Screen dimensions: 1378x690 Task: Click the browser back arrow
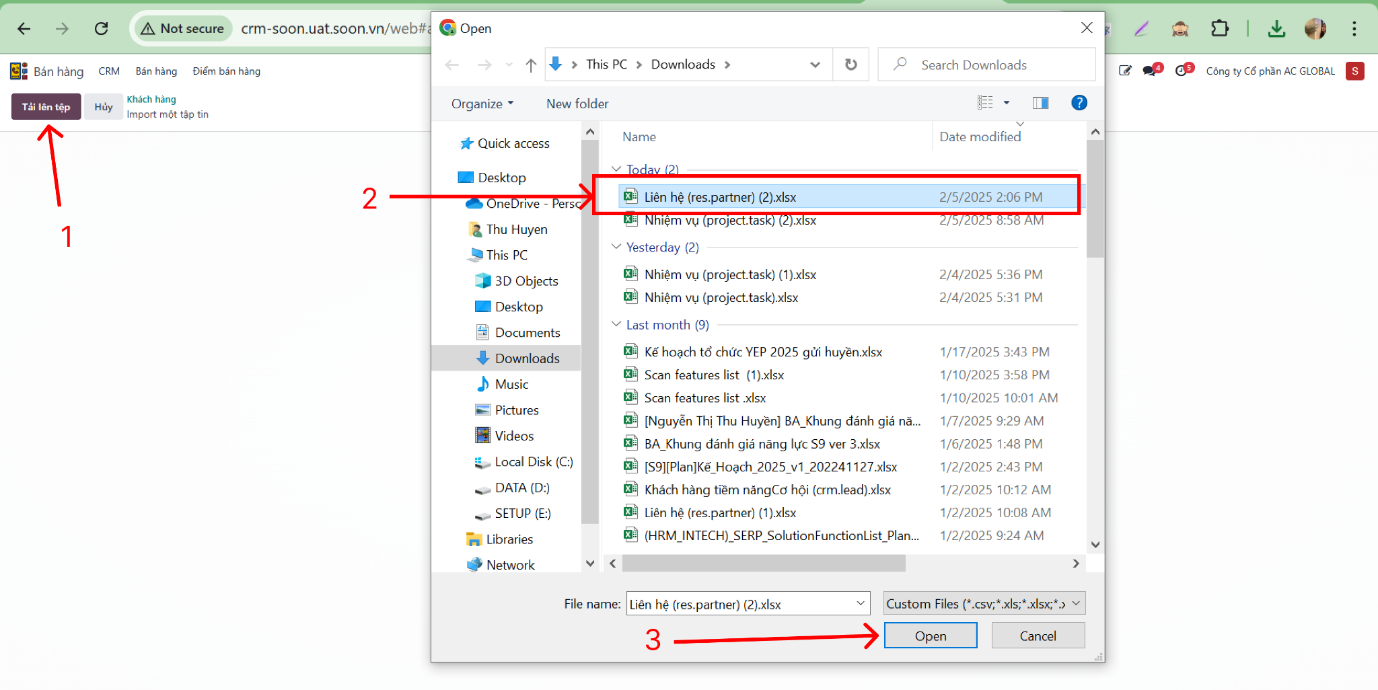point(24,29)
